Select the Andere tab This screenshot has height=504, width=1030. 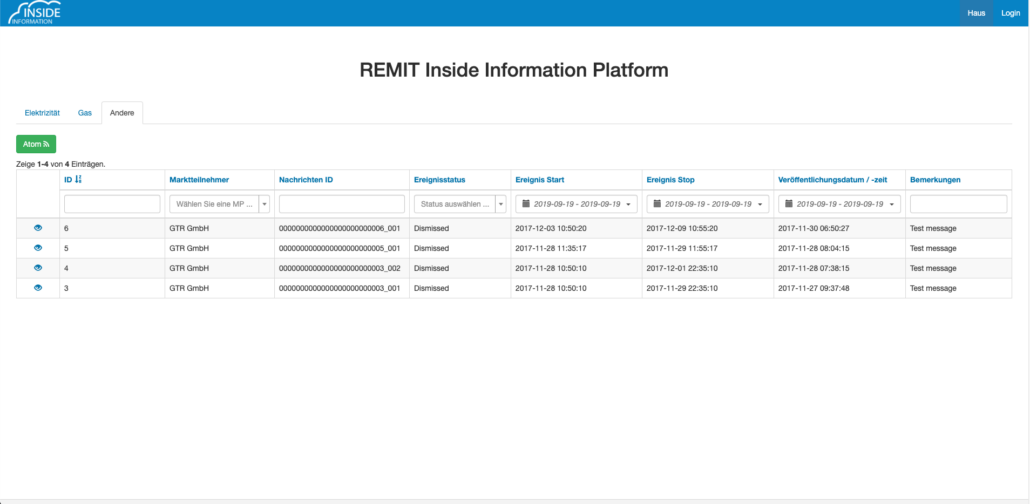point(122,113)
